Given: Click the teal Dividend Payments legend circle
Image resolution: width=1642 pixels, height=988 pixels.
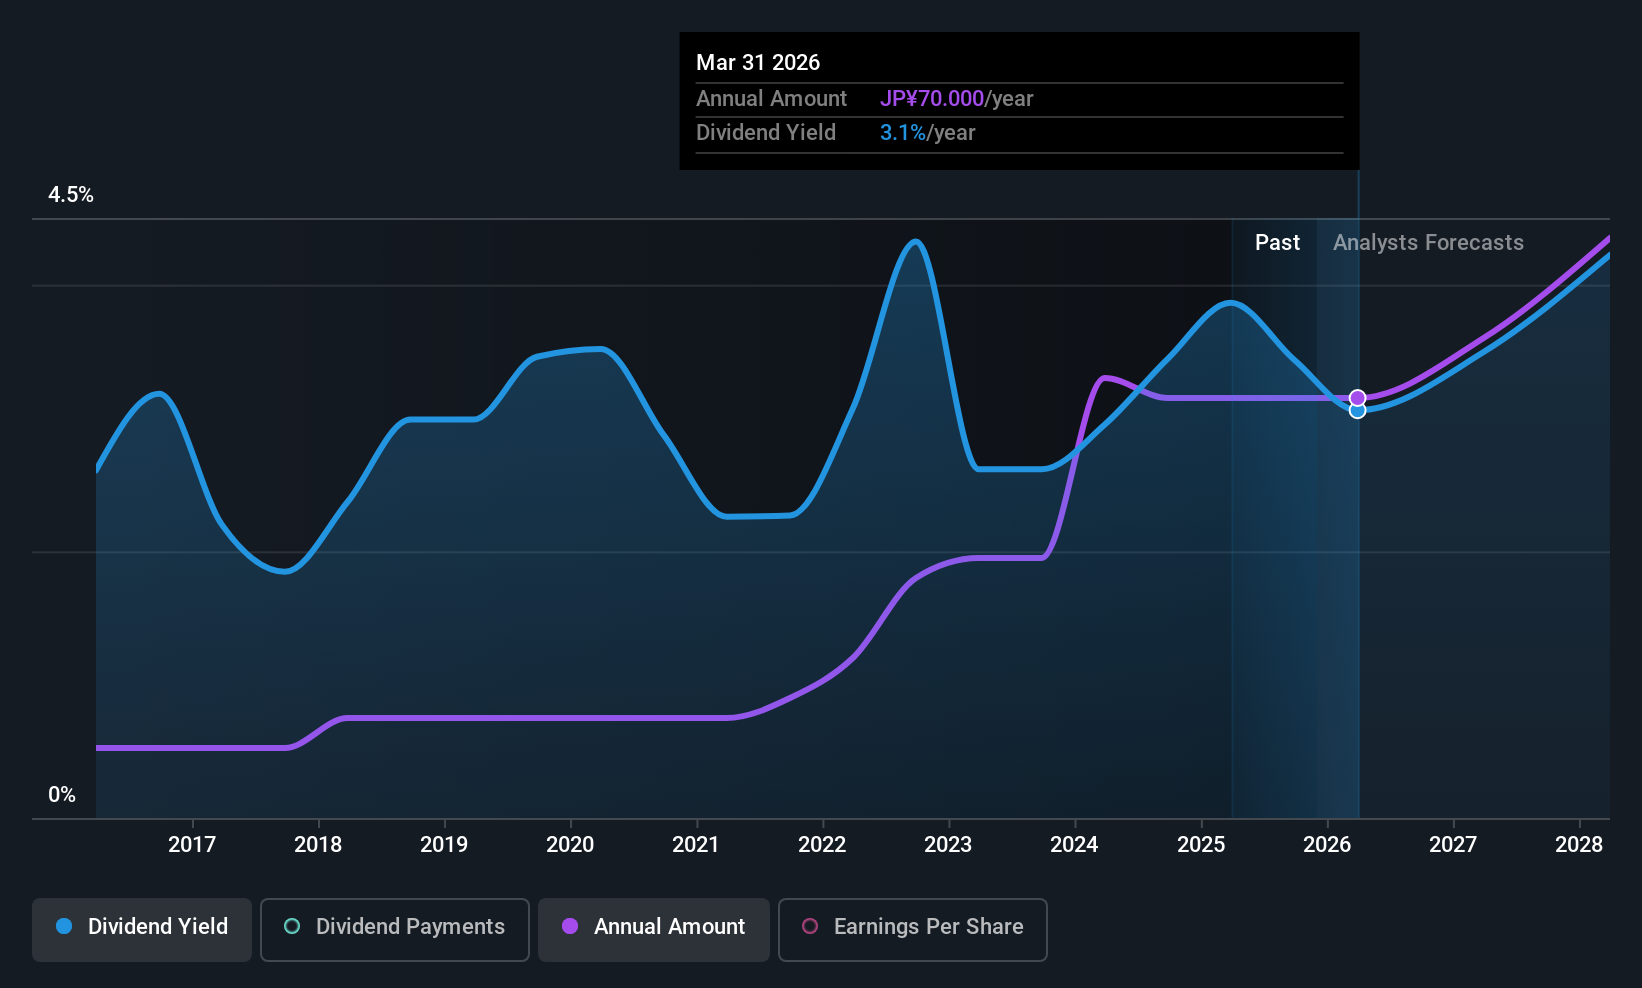Looking at the screenshot, I should [292, 927].
